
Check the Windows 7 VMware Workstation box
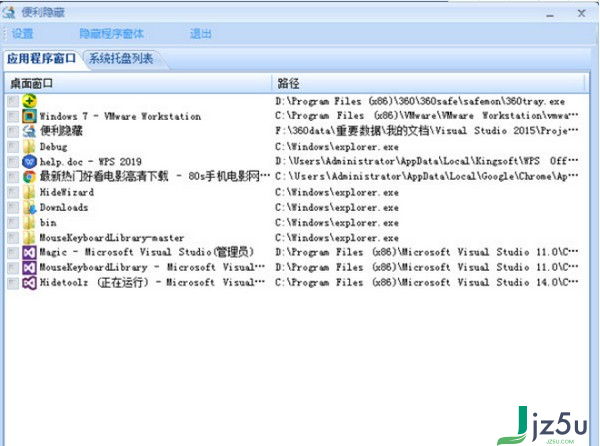click(x=13, y=116)
